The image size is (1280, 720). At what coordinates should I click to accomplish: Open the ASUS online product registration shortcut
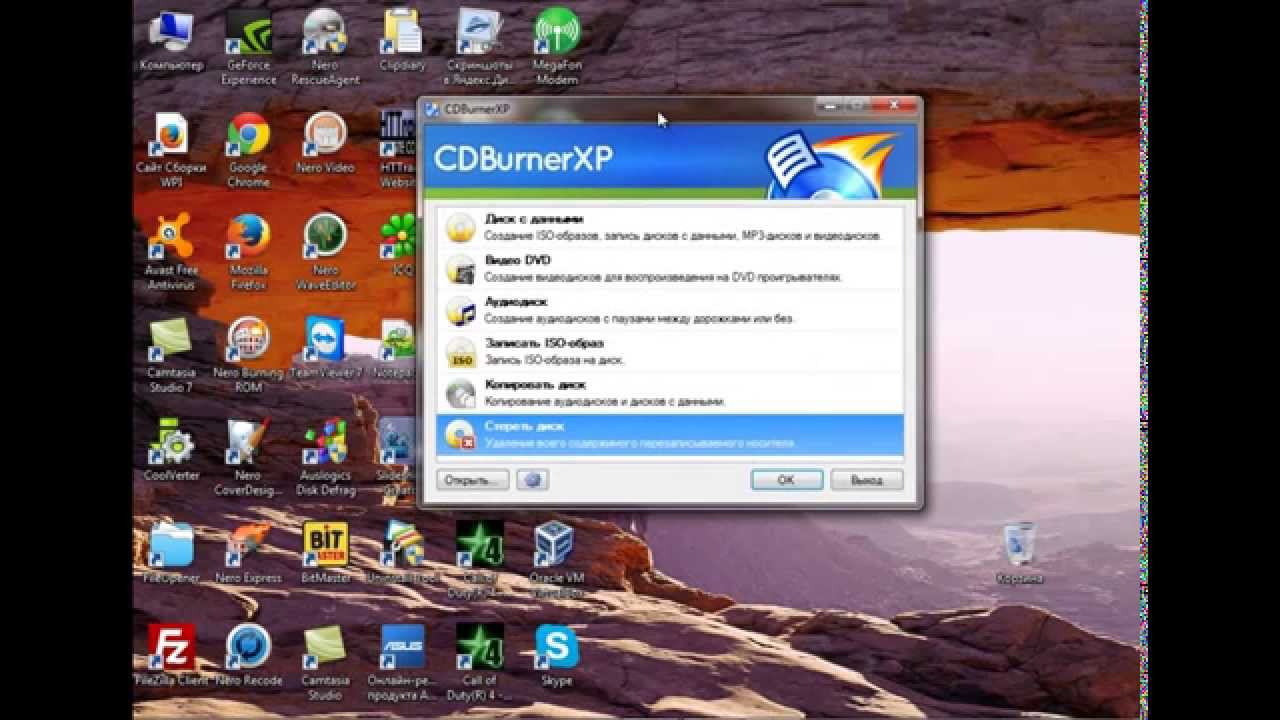click(x=403, y=661)
